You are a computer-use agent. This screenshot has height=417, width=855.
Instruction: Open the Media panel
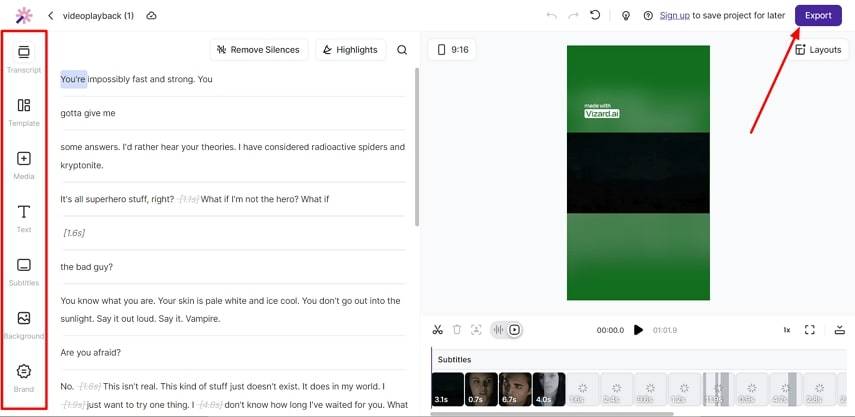click(24, 165)
